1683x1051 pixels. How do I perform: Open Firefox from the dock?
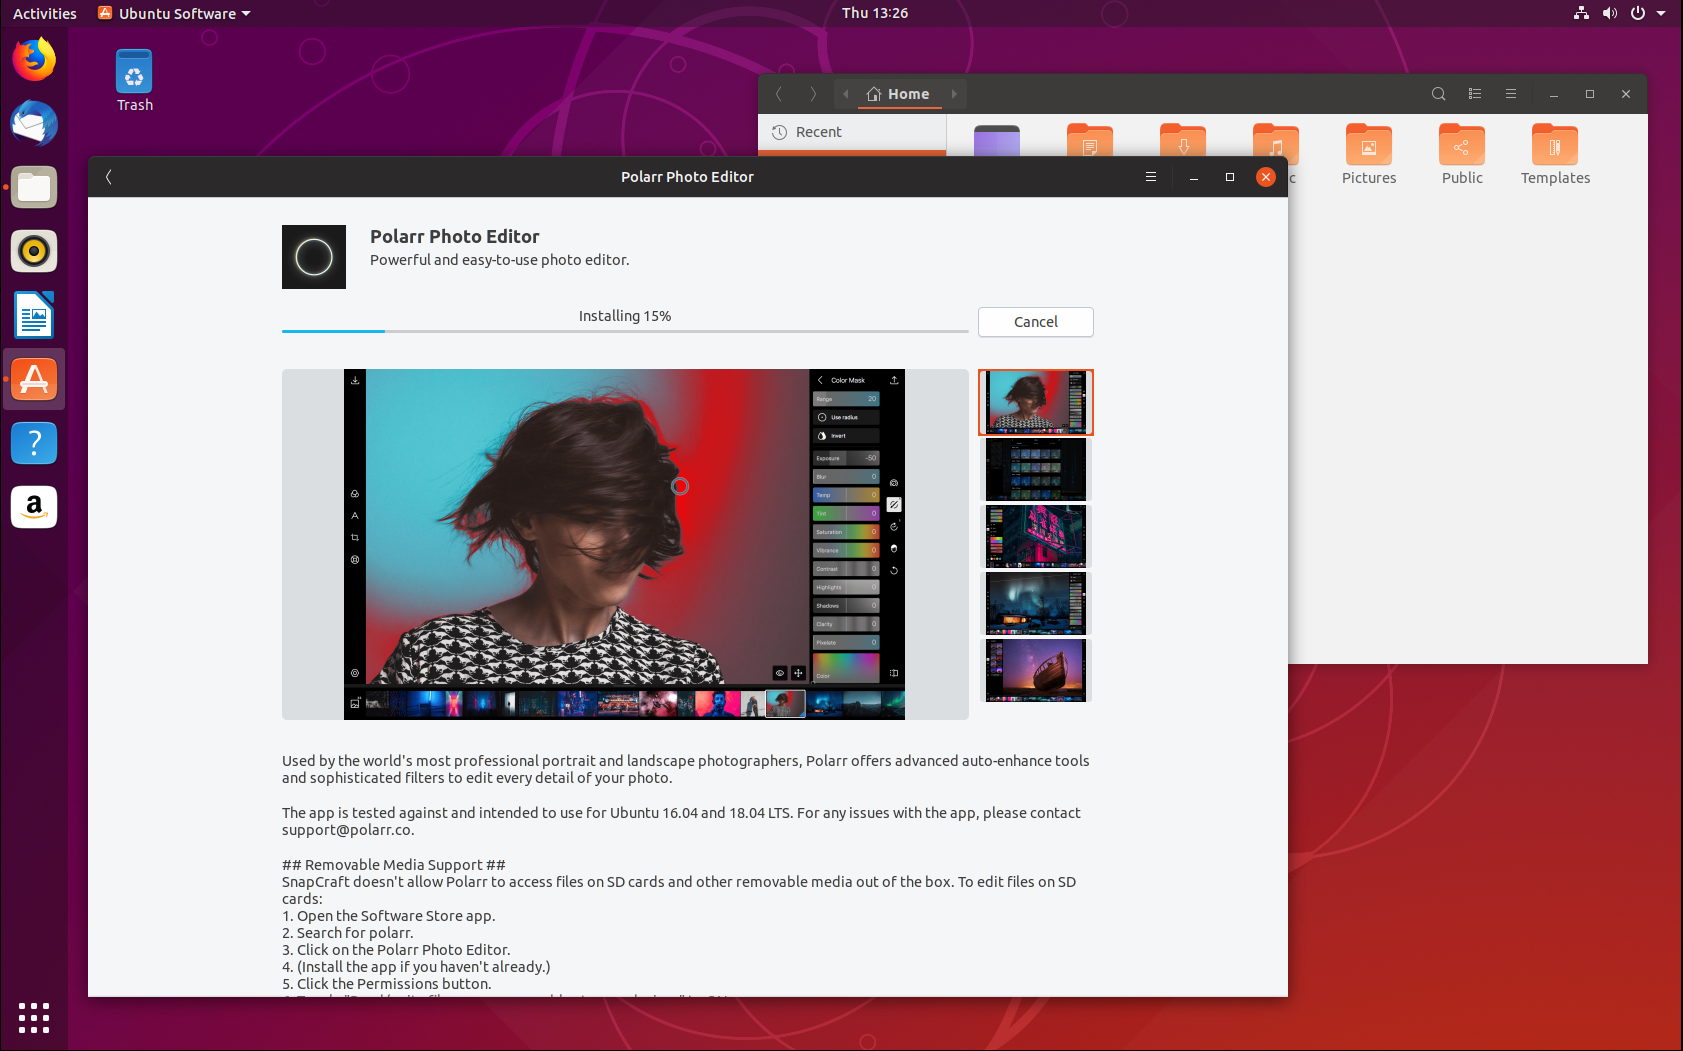(x=34, y=60)
